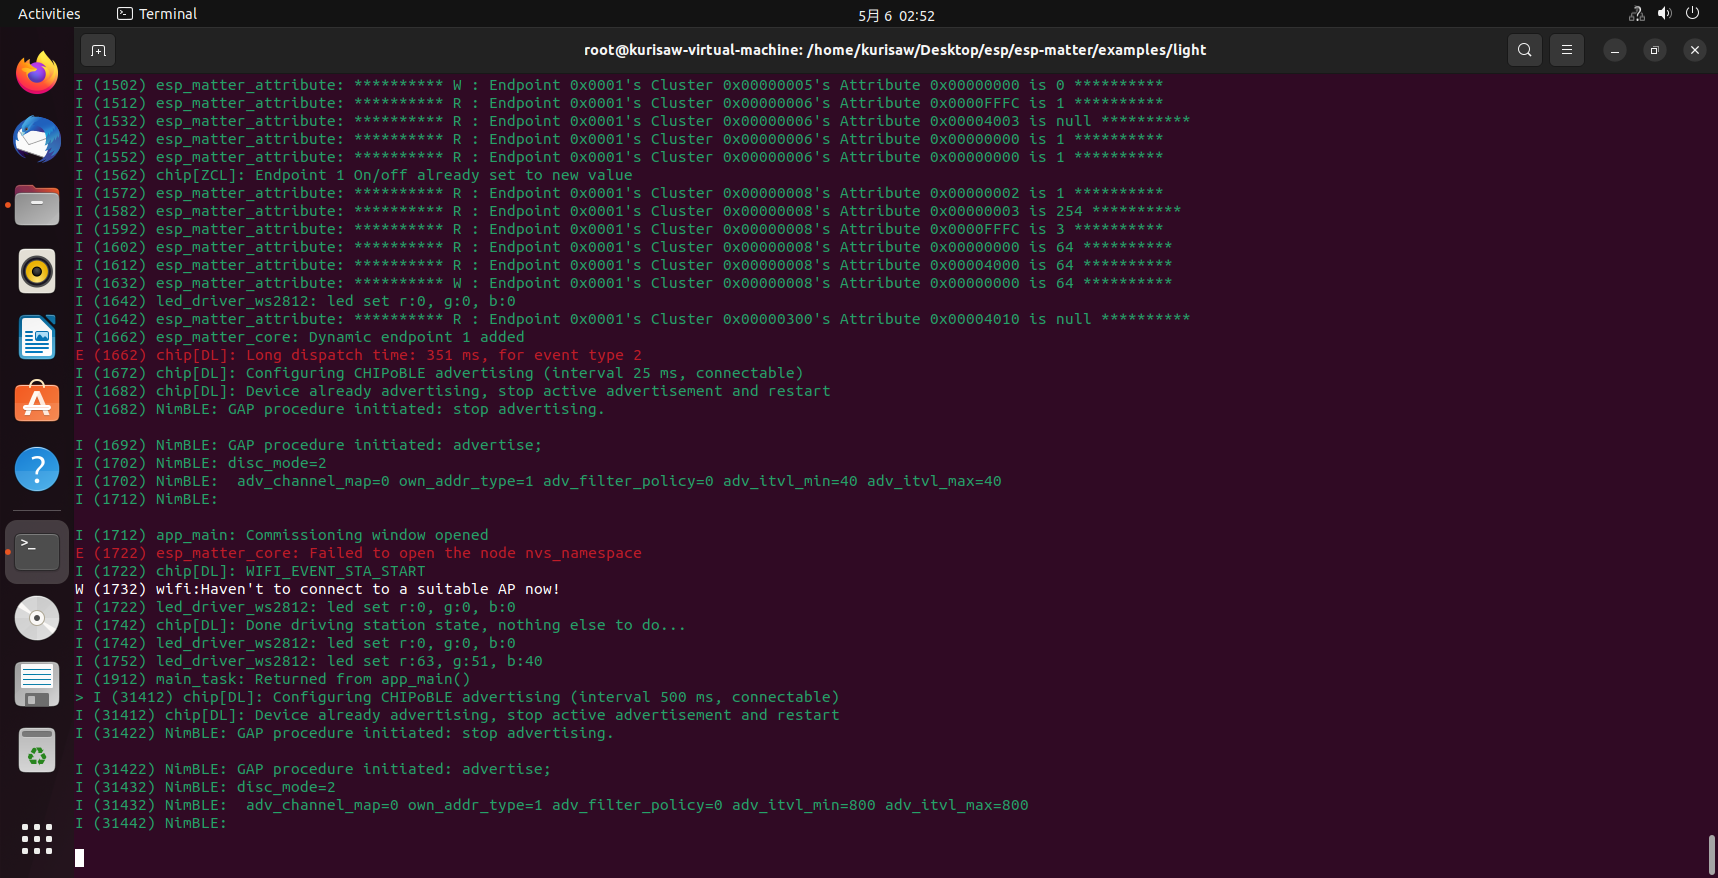Open the clock and calendar panel

[896, 15]
